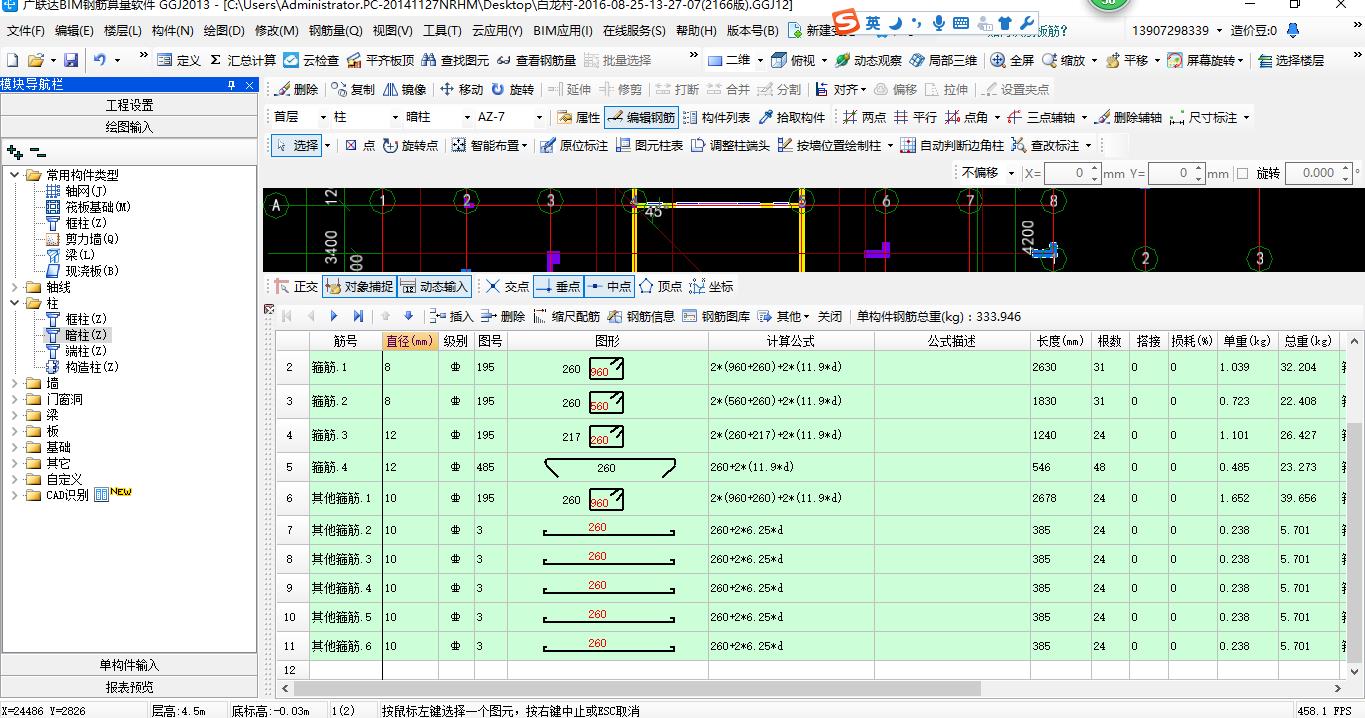Open the 工具(T) menu
Viewport: 1365px width, 718px height.
(x=442, y=31)
